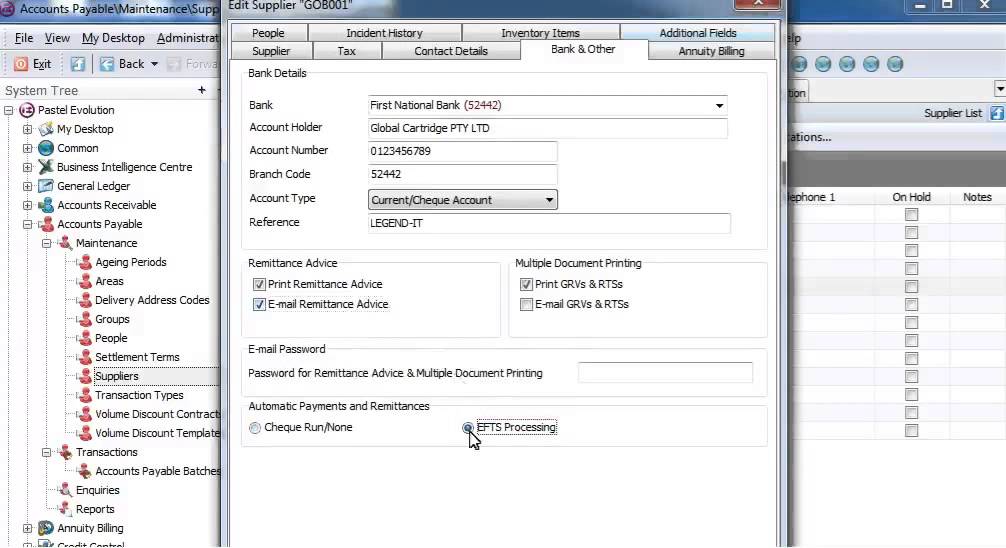Click the Accounts Payable Batches icon
The image size is (1006, 548).
(x=84, y=471)
